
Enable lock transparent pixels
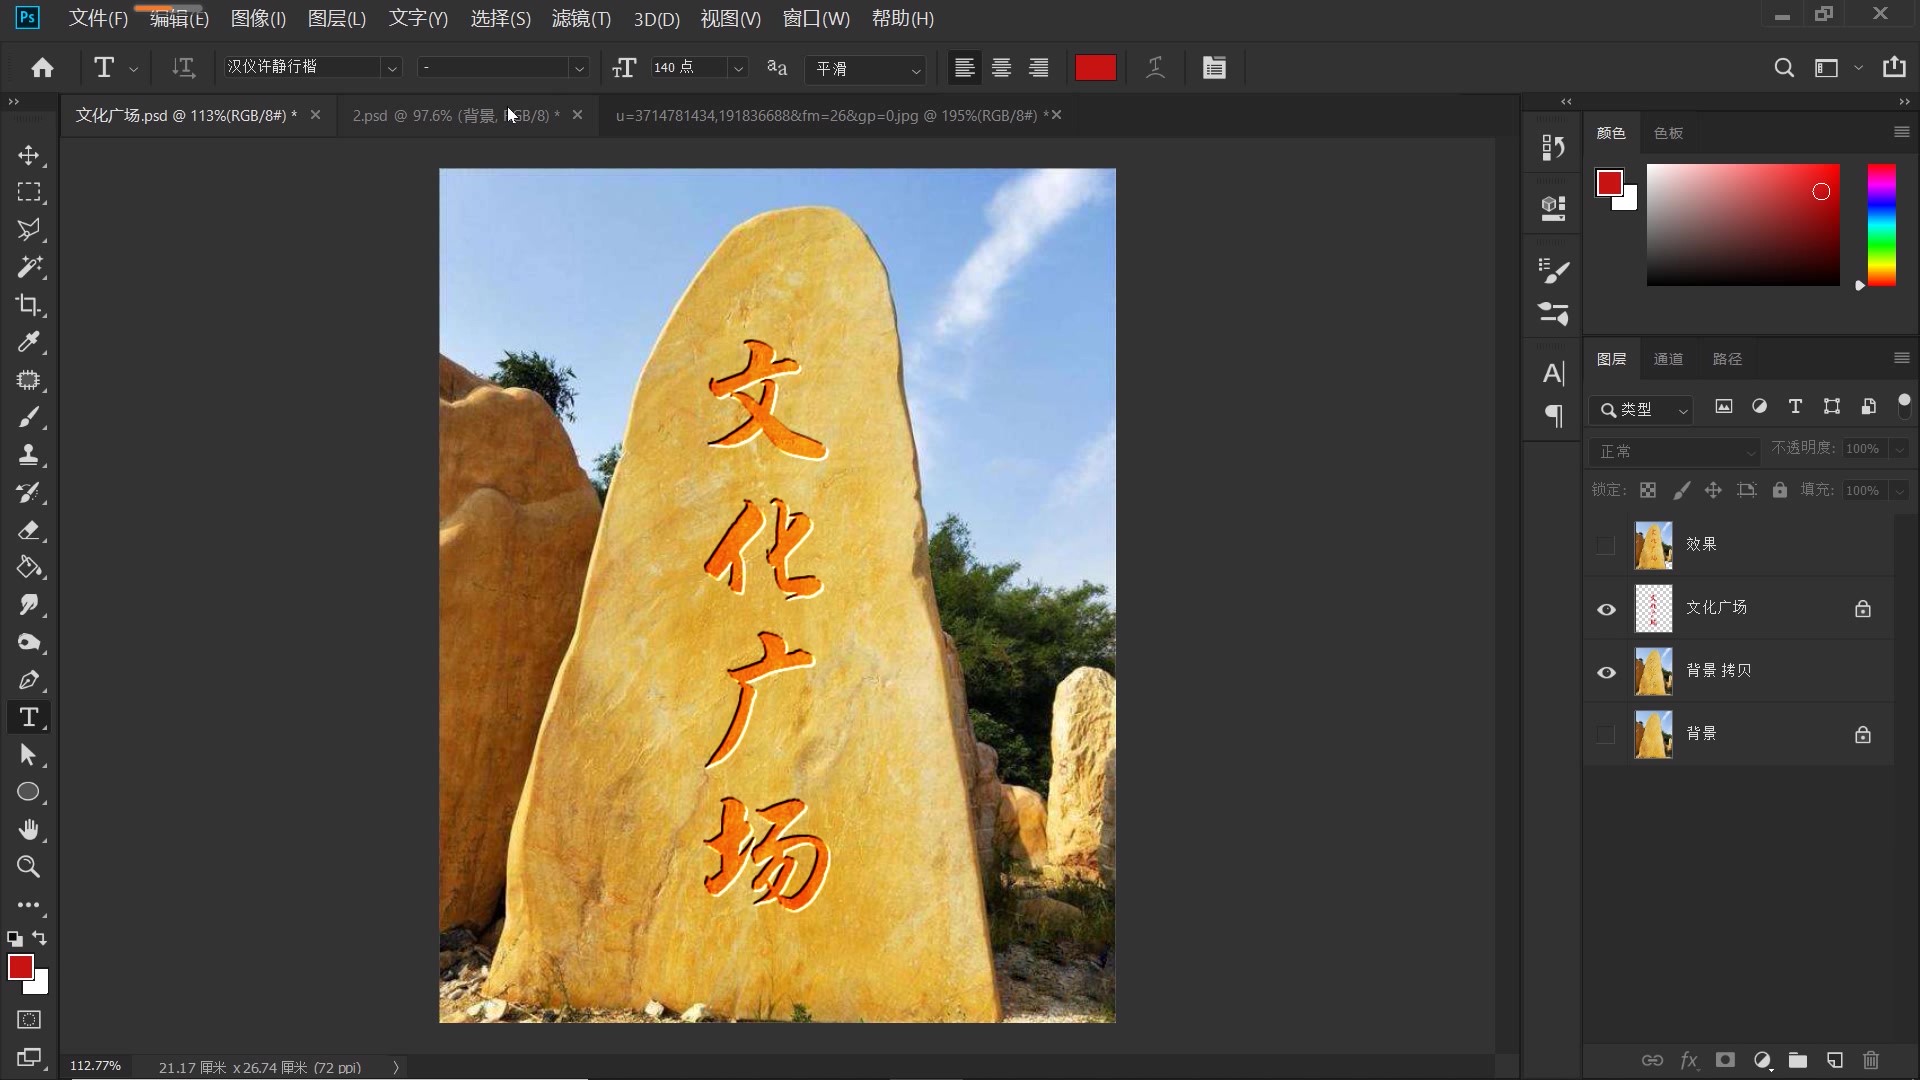[x=1648, y=490]
